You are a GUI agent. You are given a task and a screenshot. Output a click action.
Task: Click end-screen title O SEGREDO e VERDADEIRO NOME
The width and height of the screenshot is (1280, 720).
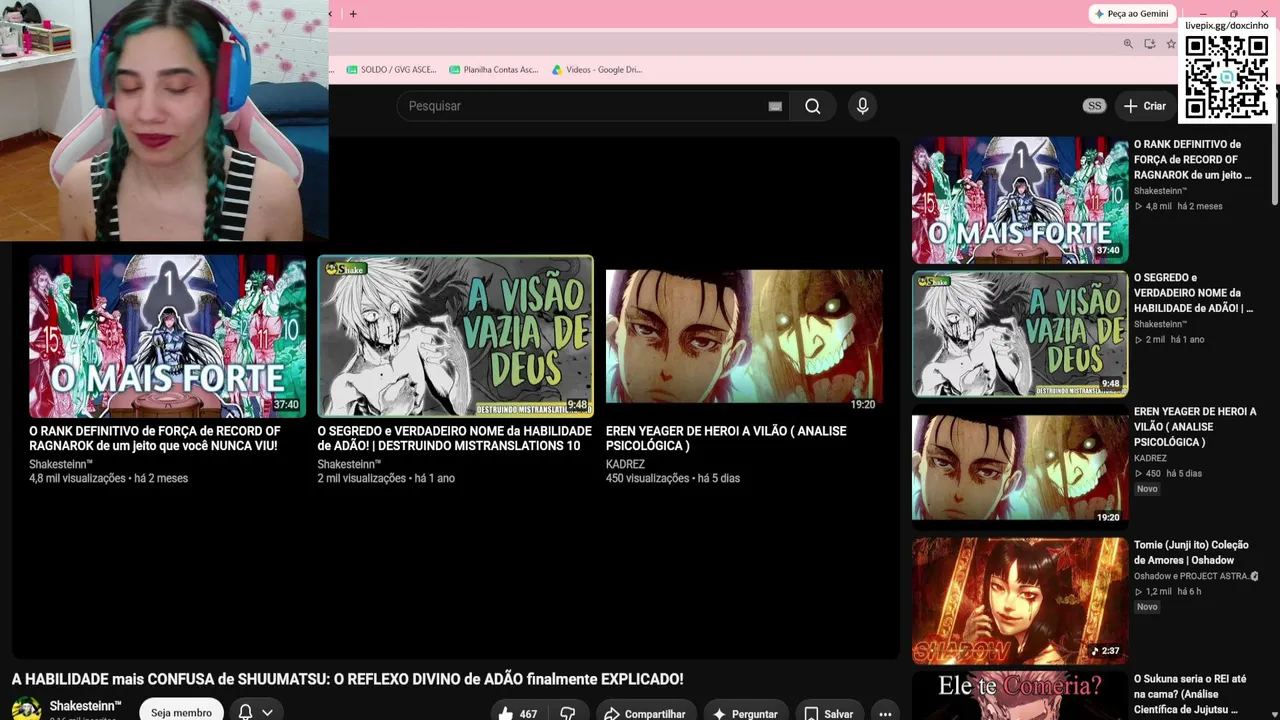tap(455, 438)
